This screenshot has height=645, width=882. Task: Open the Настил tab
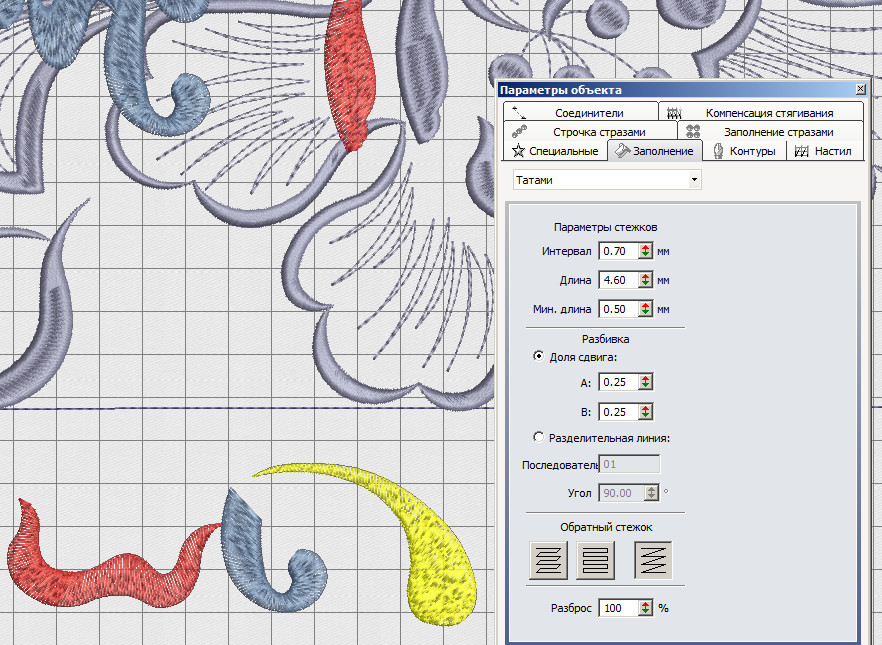pos(825,151)
